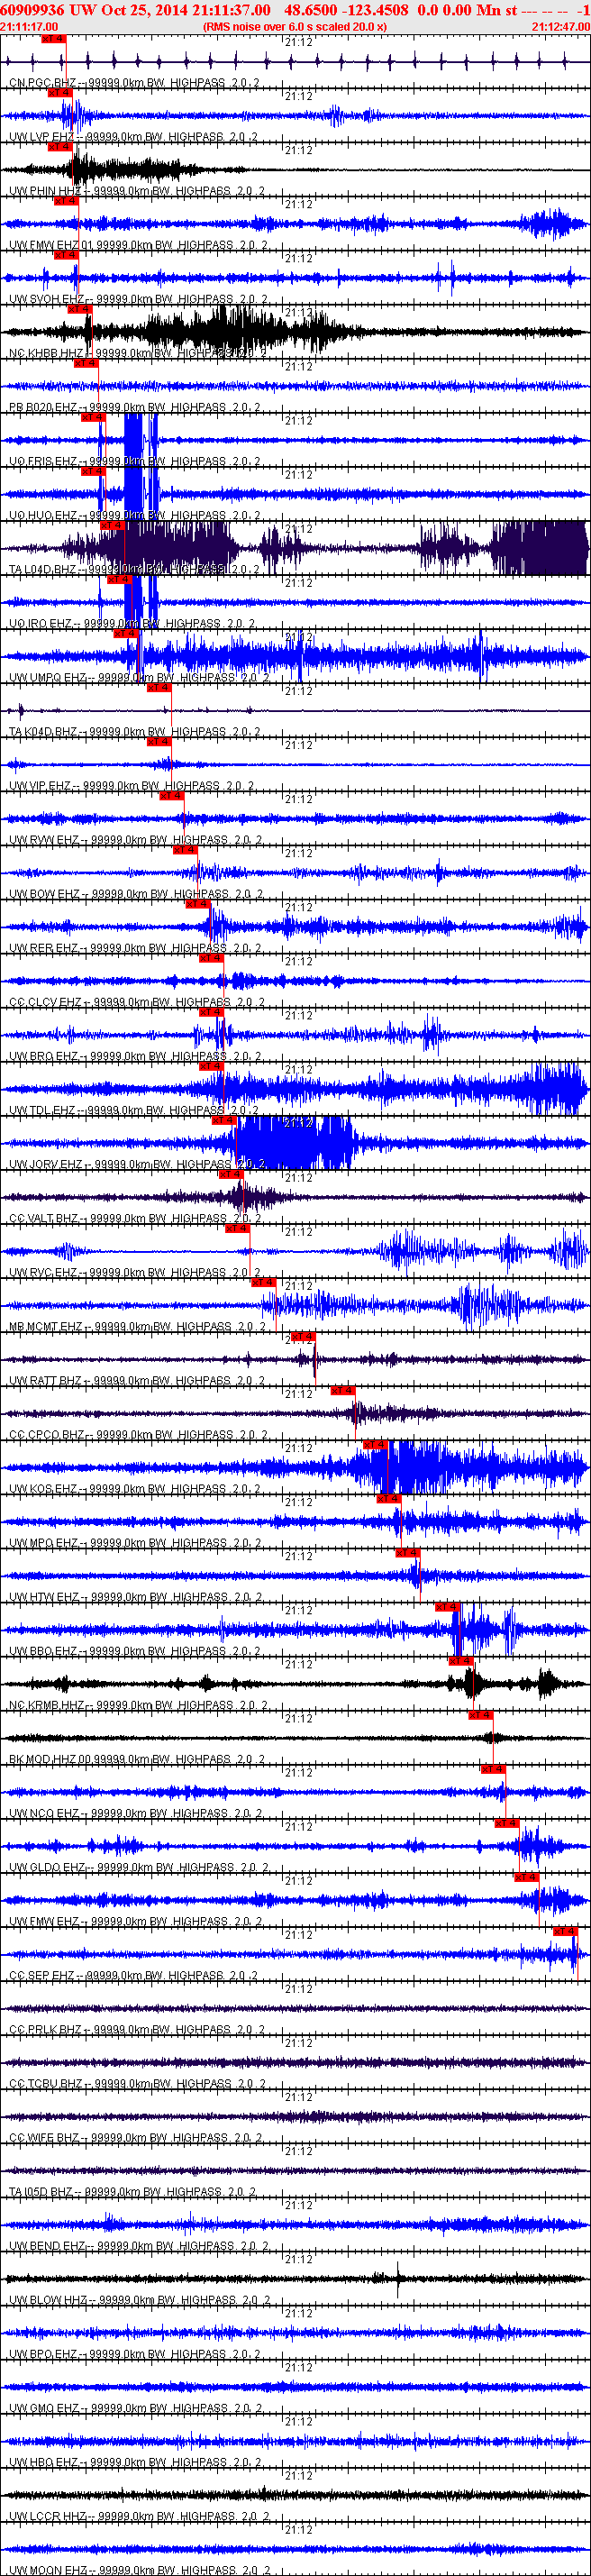Click the red pick flag on the NC KRMB trace
This screenshot has height=2576, width=591.
click(x=460, y=1660)
